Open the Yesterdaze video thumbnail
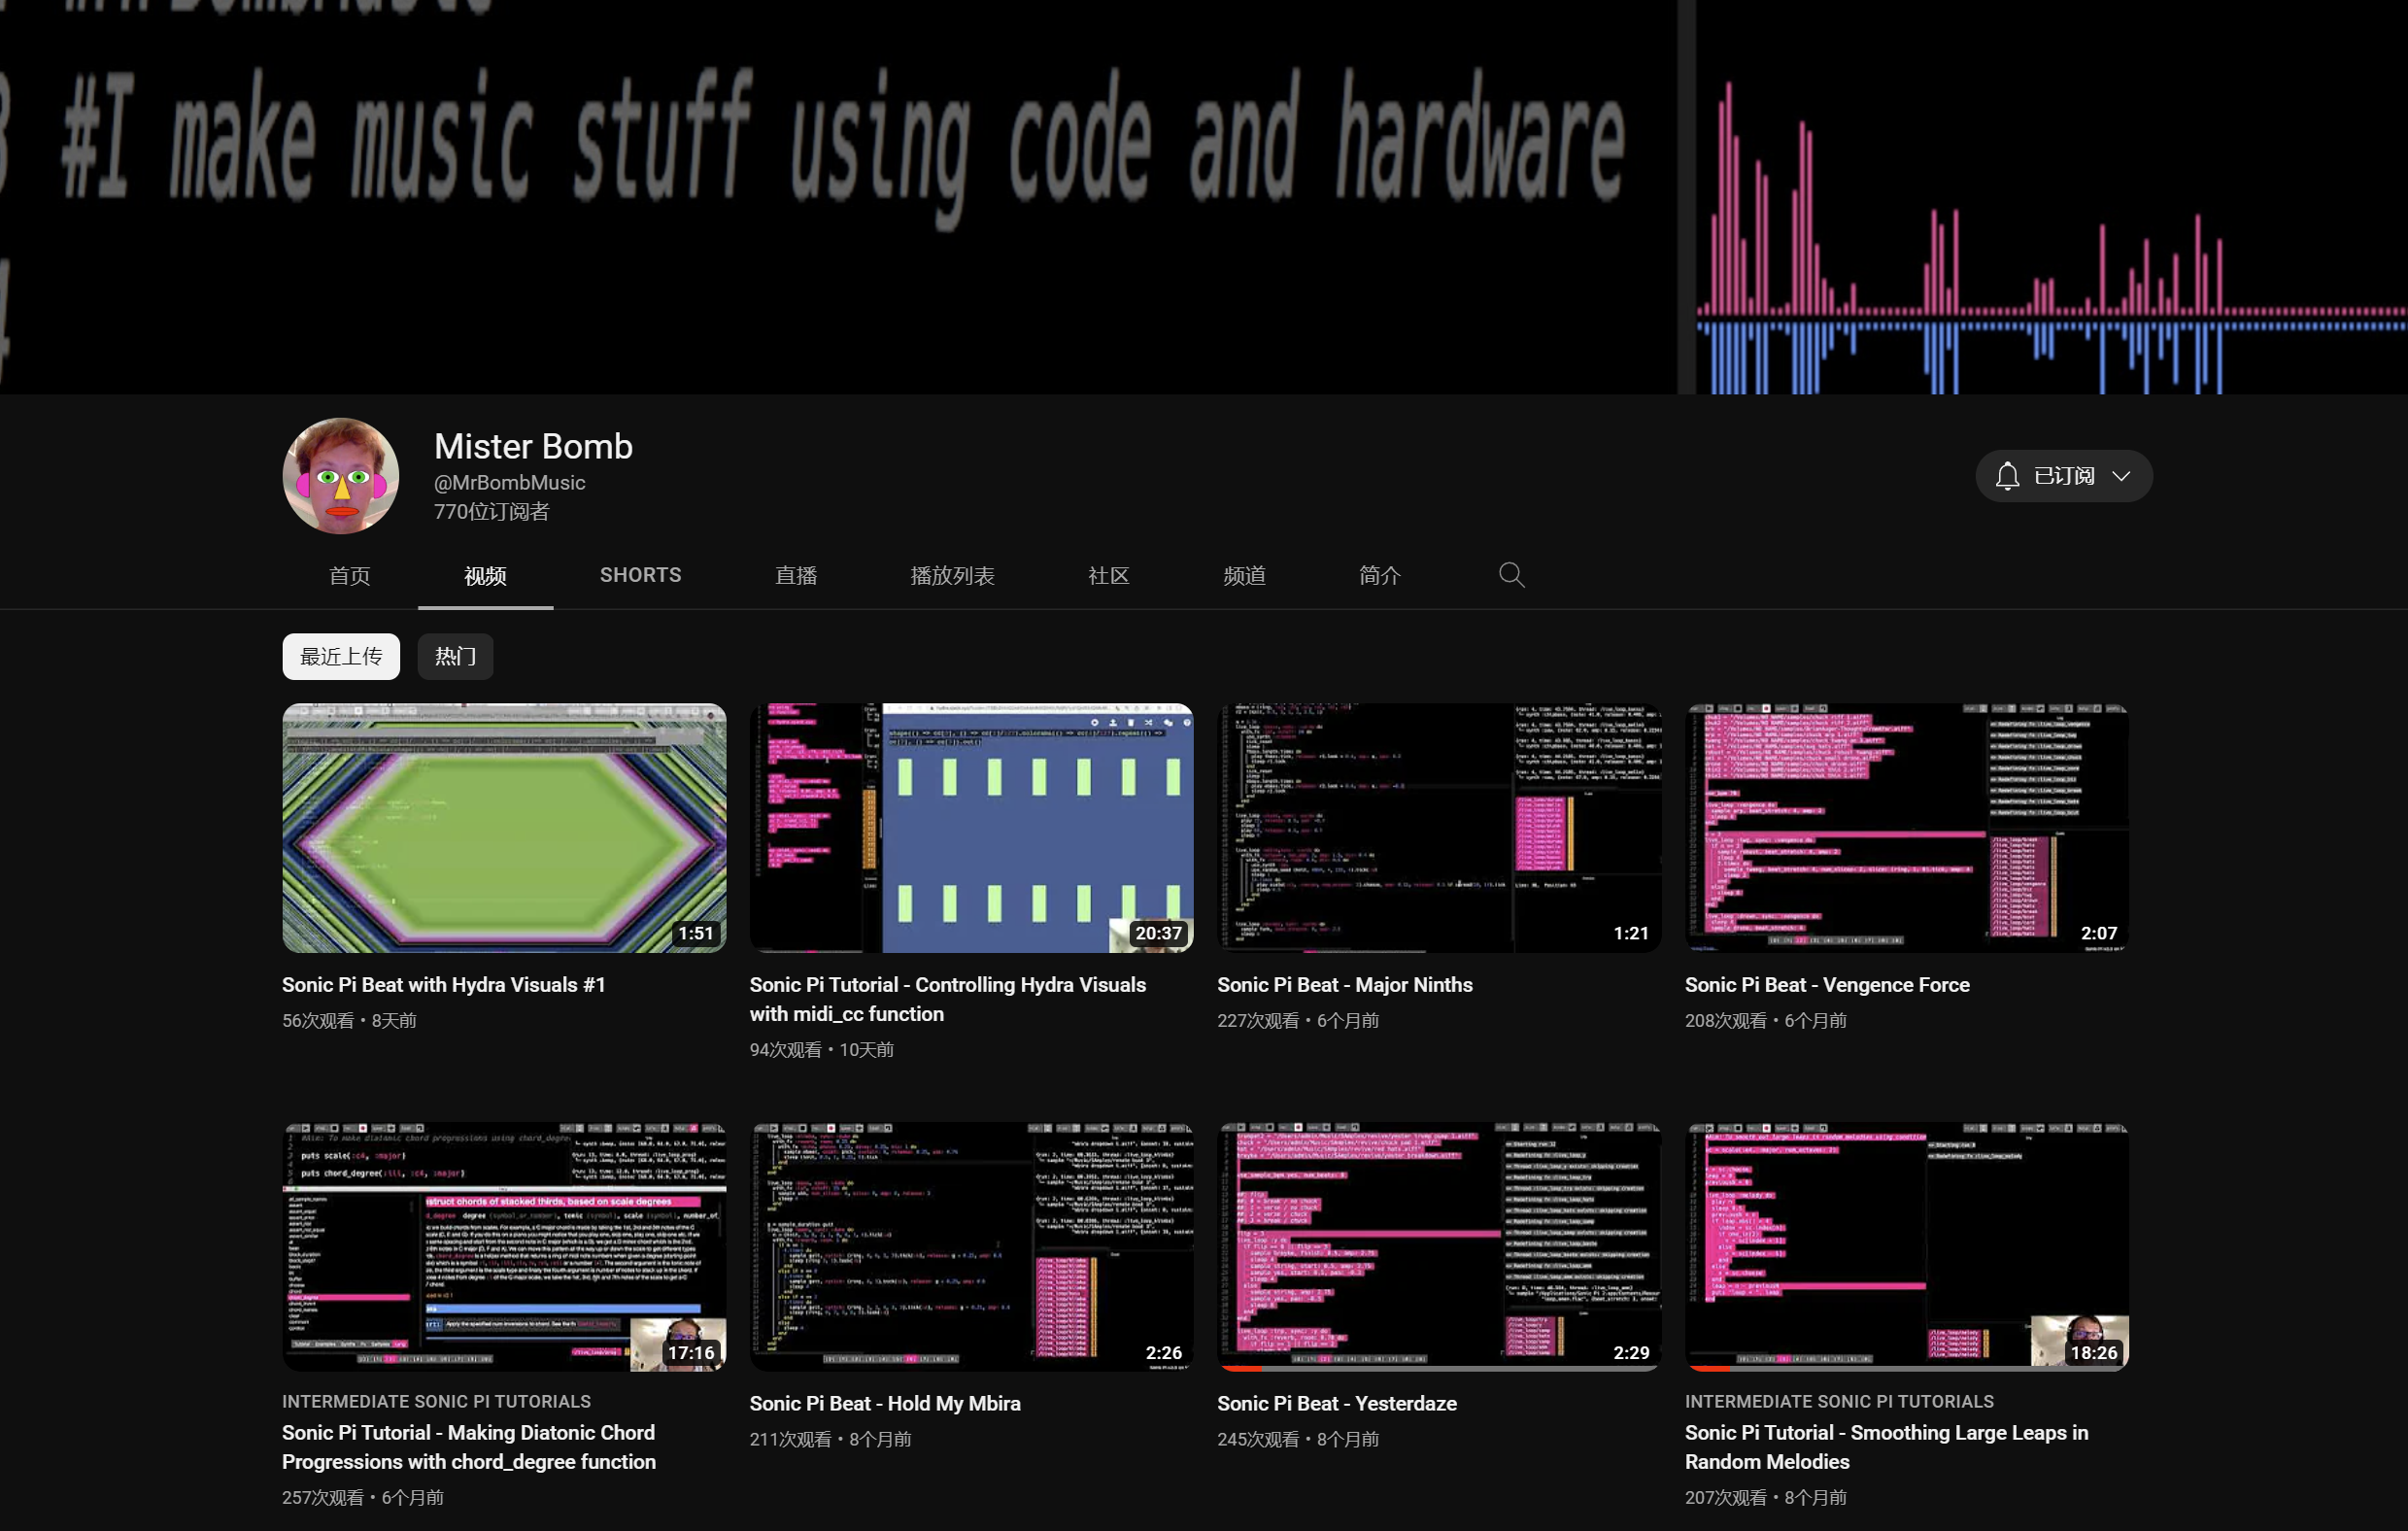 coord(1439,1247)
